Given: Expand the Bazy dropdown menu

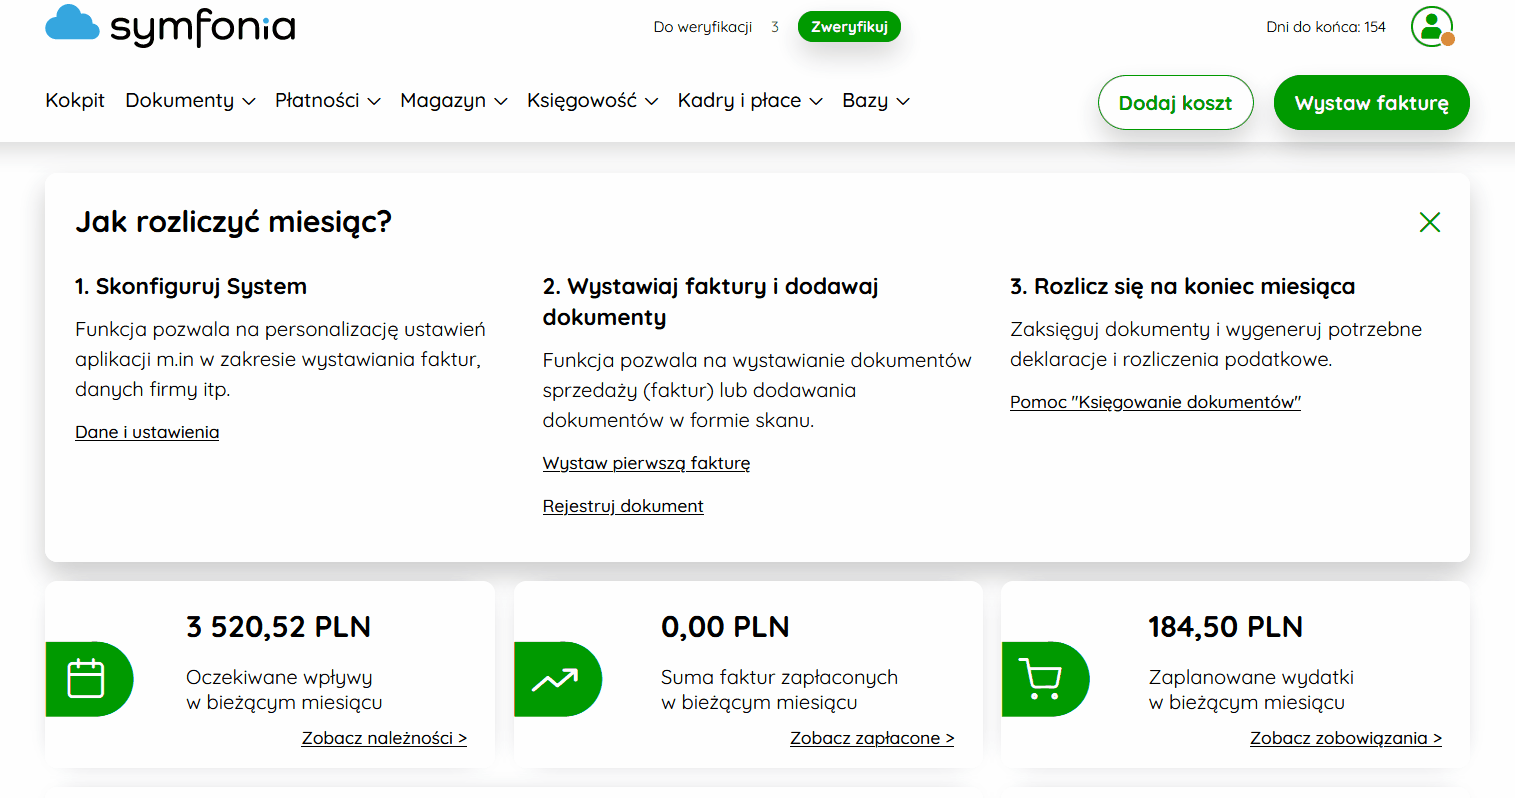Looking at the screenshot, I should 876,100.
